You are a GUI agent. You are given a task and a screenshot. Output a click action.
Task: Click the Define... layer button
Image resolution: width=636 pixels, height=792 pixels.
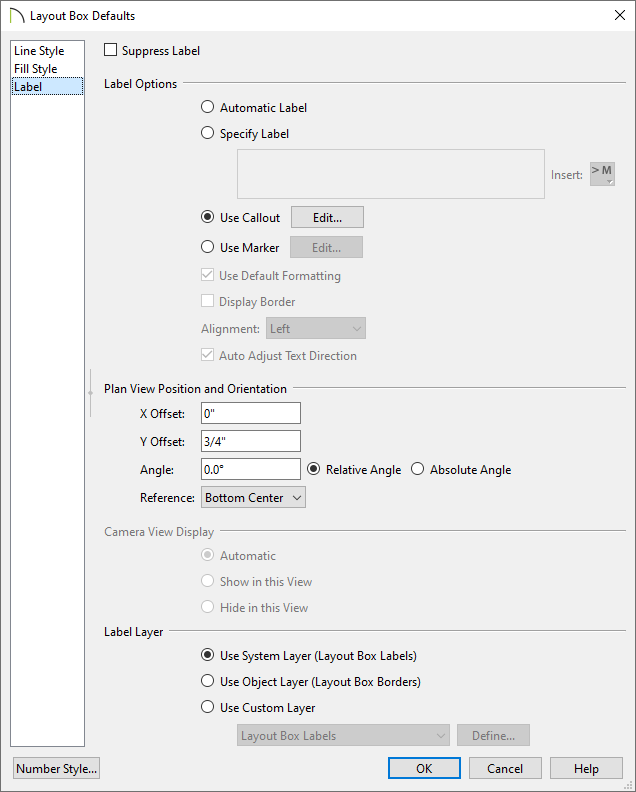[x=494, y=735]
